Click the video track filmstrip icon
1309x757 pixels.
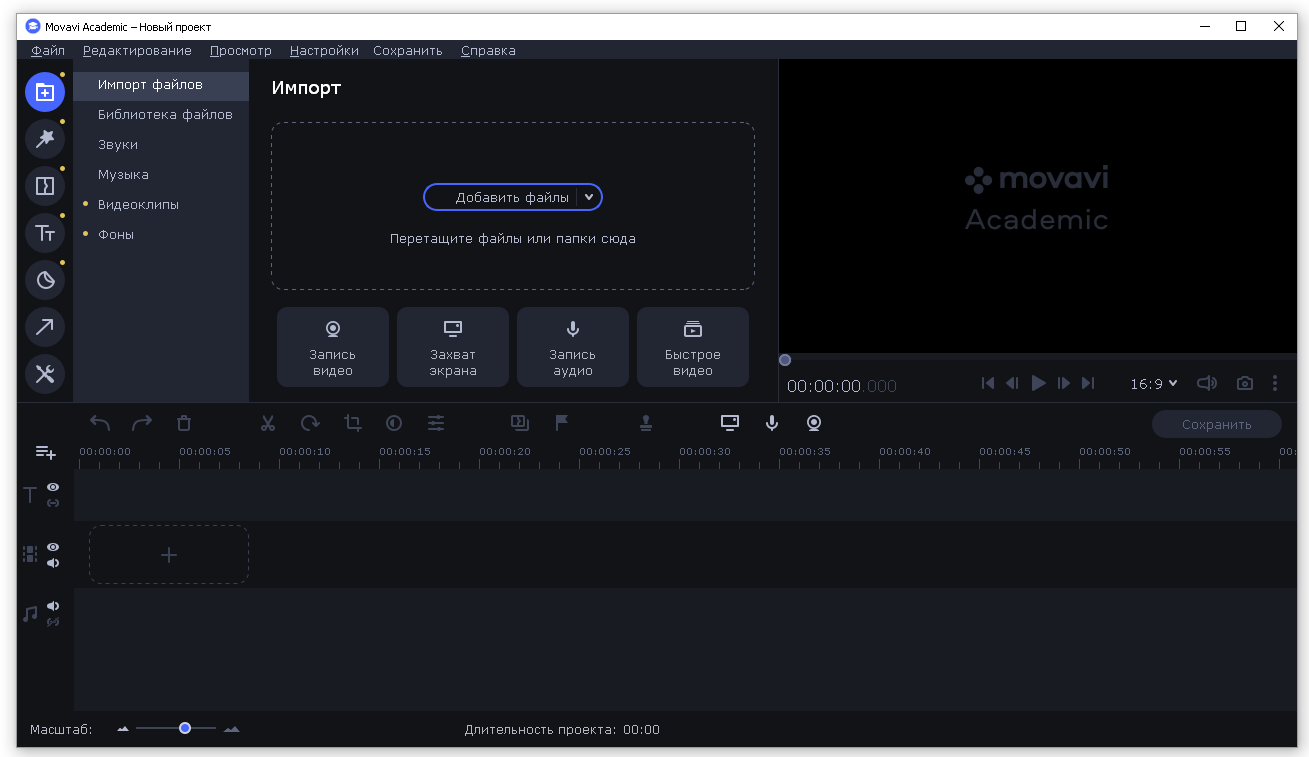[30, 554]
